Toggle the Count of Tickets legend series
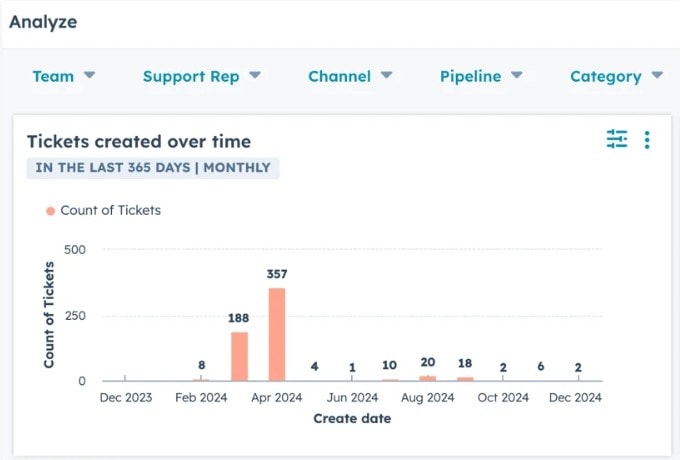680x460 pixels. (x=110, y=210)
